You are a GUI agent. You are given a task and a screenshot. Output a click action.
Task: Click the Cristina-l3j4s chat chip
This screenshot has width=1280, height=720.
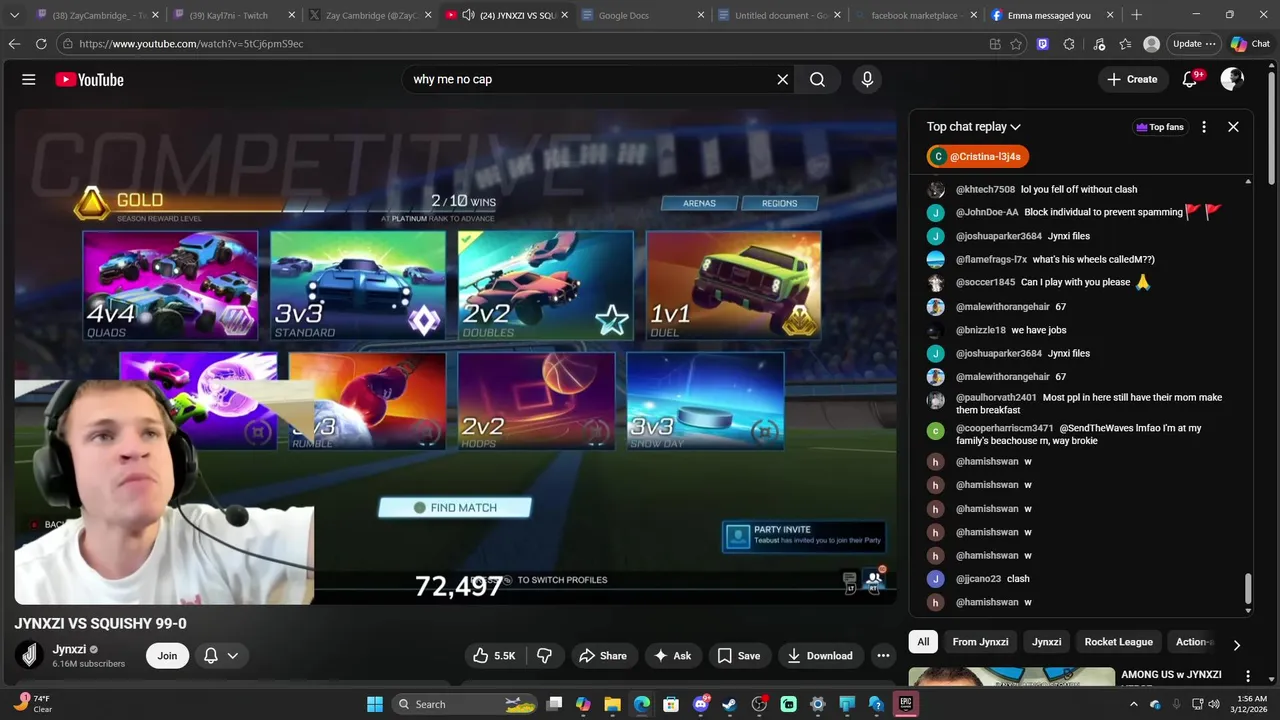tap(977, 157)
